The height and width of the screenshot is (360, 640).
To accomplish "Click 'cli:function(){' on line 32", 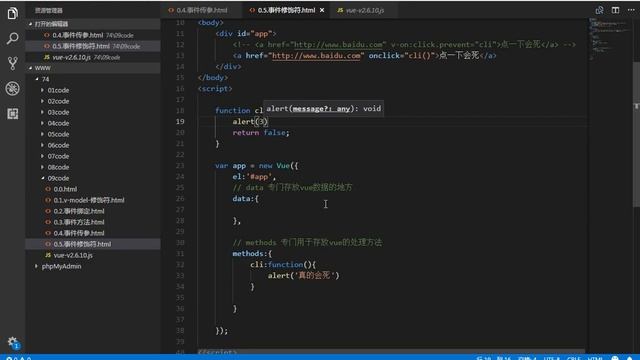I will [283, 265].
